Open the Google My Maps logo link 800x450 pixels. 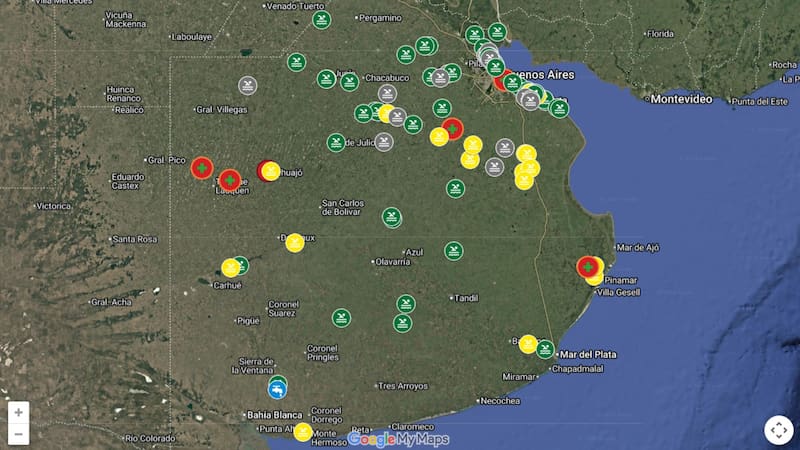click(x=398, y=439)
